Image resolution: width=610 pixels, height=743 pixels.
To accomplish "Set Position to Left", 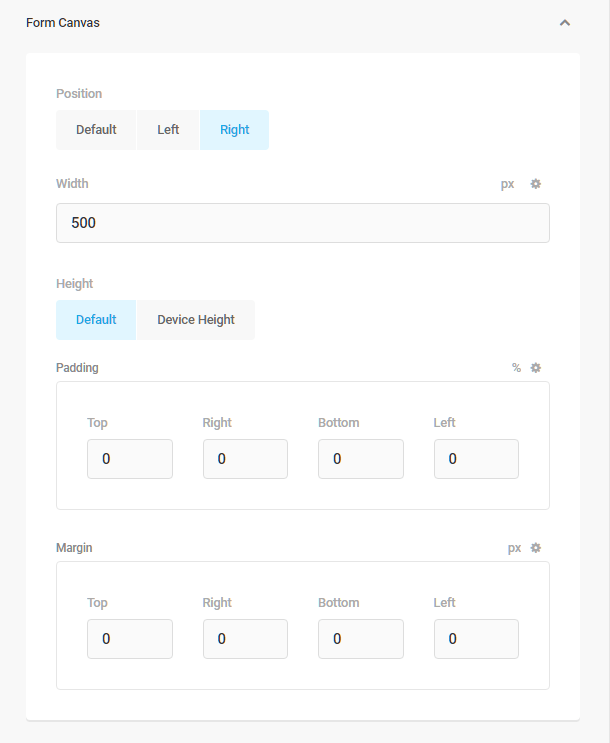I will pos(168,130).
